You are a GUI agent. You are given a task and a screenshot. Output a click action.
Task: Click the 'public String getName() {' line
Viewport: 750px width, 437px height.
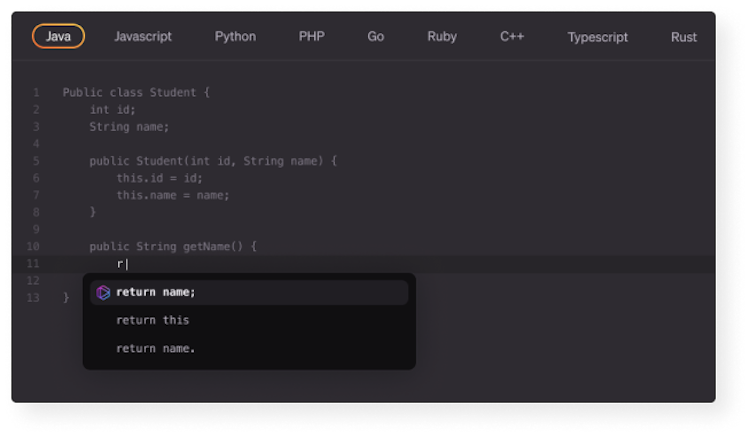pyautogui.click(x=173, y=246)
